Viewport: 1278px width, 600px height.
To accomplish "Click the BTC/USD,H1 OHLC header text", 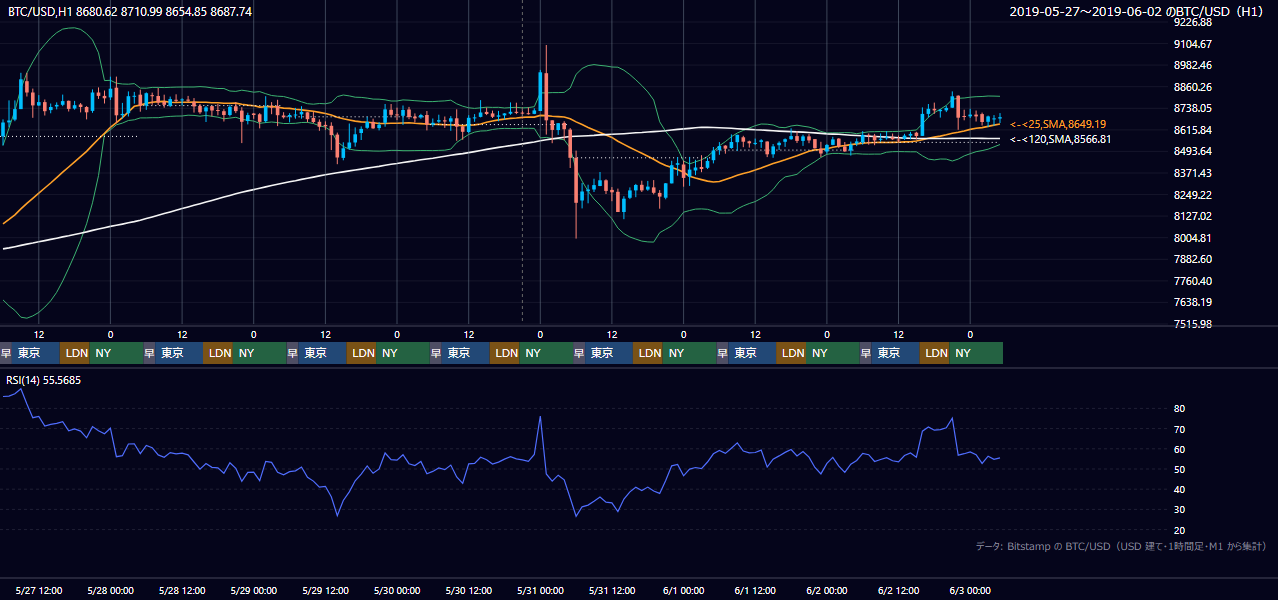I will [130, 11].
